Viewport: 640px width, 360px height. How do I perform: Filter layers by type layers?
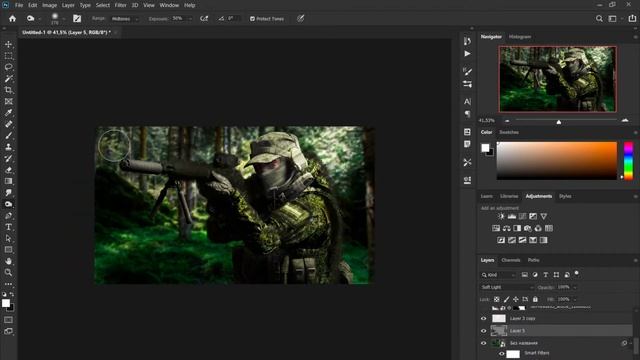546,275
